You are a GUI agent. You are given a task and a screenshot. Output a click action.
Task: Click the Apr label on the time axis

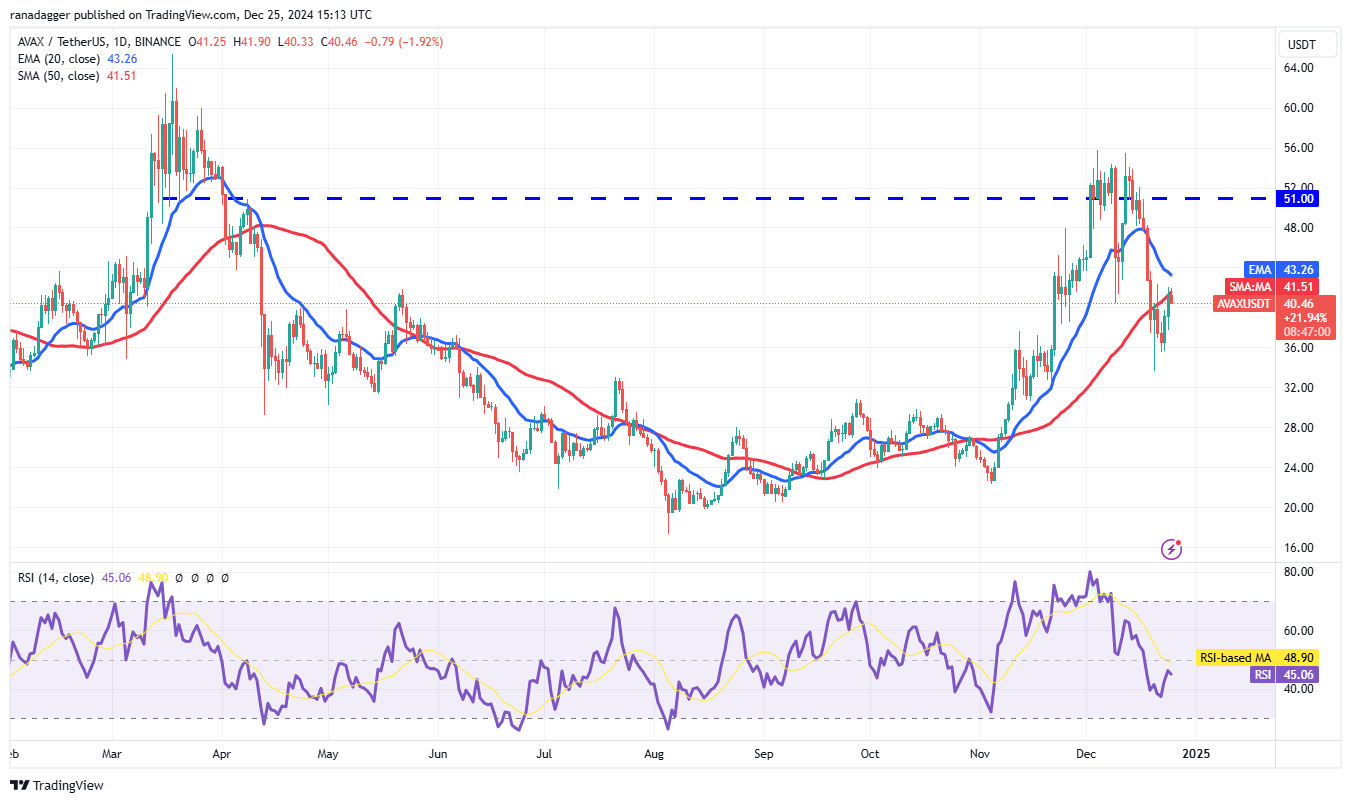click(x=222, y=754)
